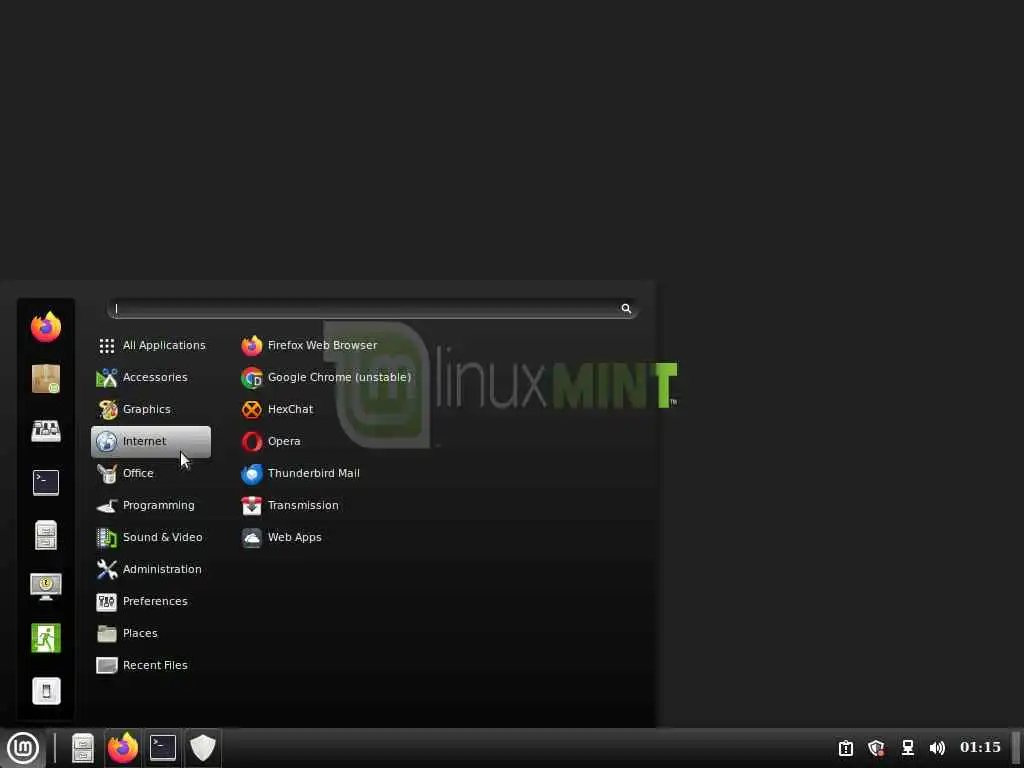Launch Firefox Web Browser by its label
Screen dimensions: 1024x768
323,345
